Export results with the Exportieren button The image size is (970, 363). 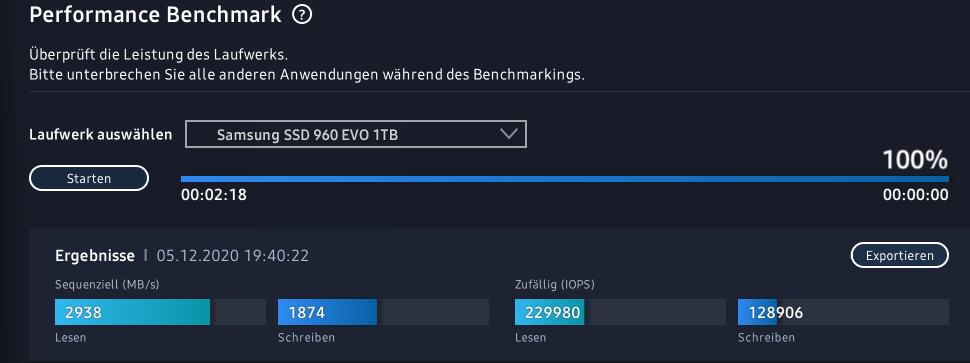(899, 255)
